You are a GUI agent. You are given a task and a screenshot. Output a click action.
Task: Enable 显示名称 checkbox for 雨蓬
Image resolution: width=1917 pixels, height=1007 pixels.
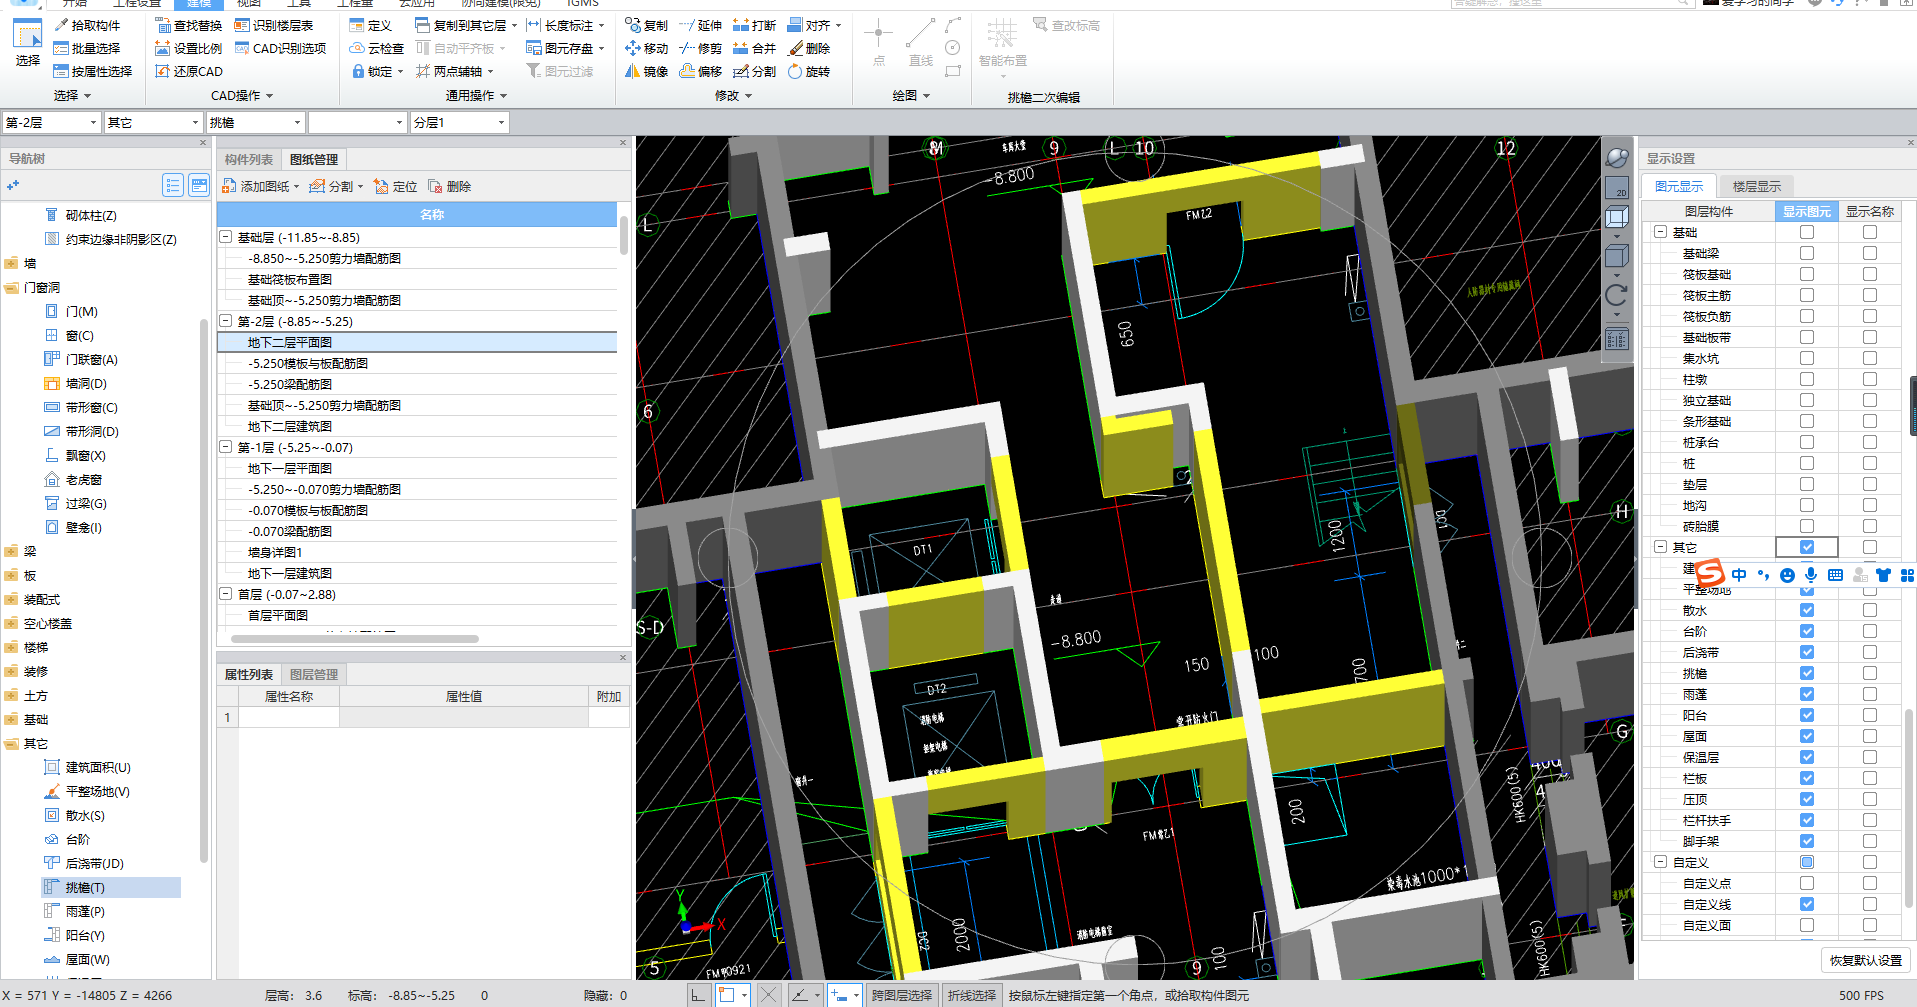coord(1869,694)
